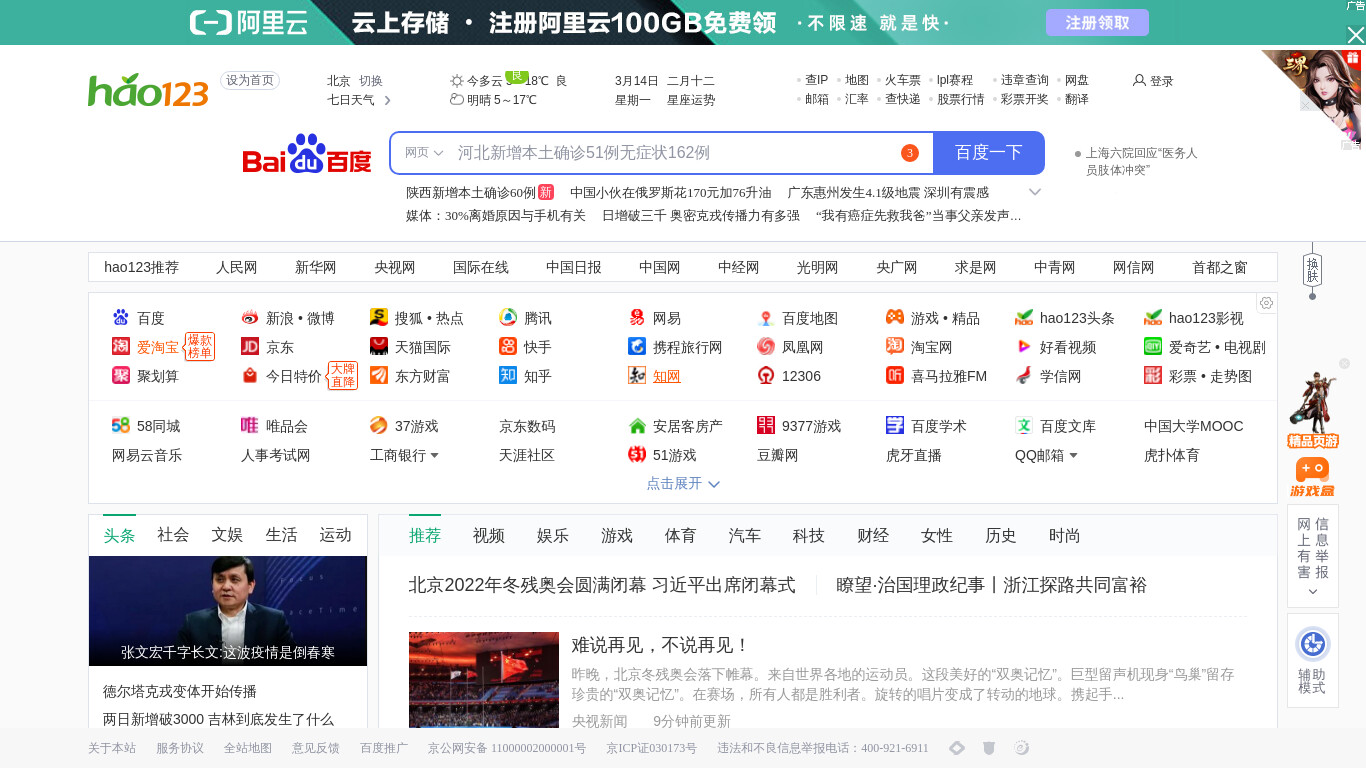This screenshot has width=1366, height=768.
Task: Open the 央视网 link
Action: click(395, 267)
